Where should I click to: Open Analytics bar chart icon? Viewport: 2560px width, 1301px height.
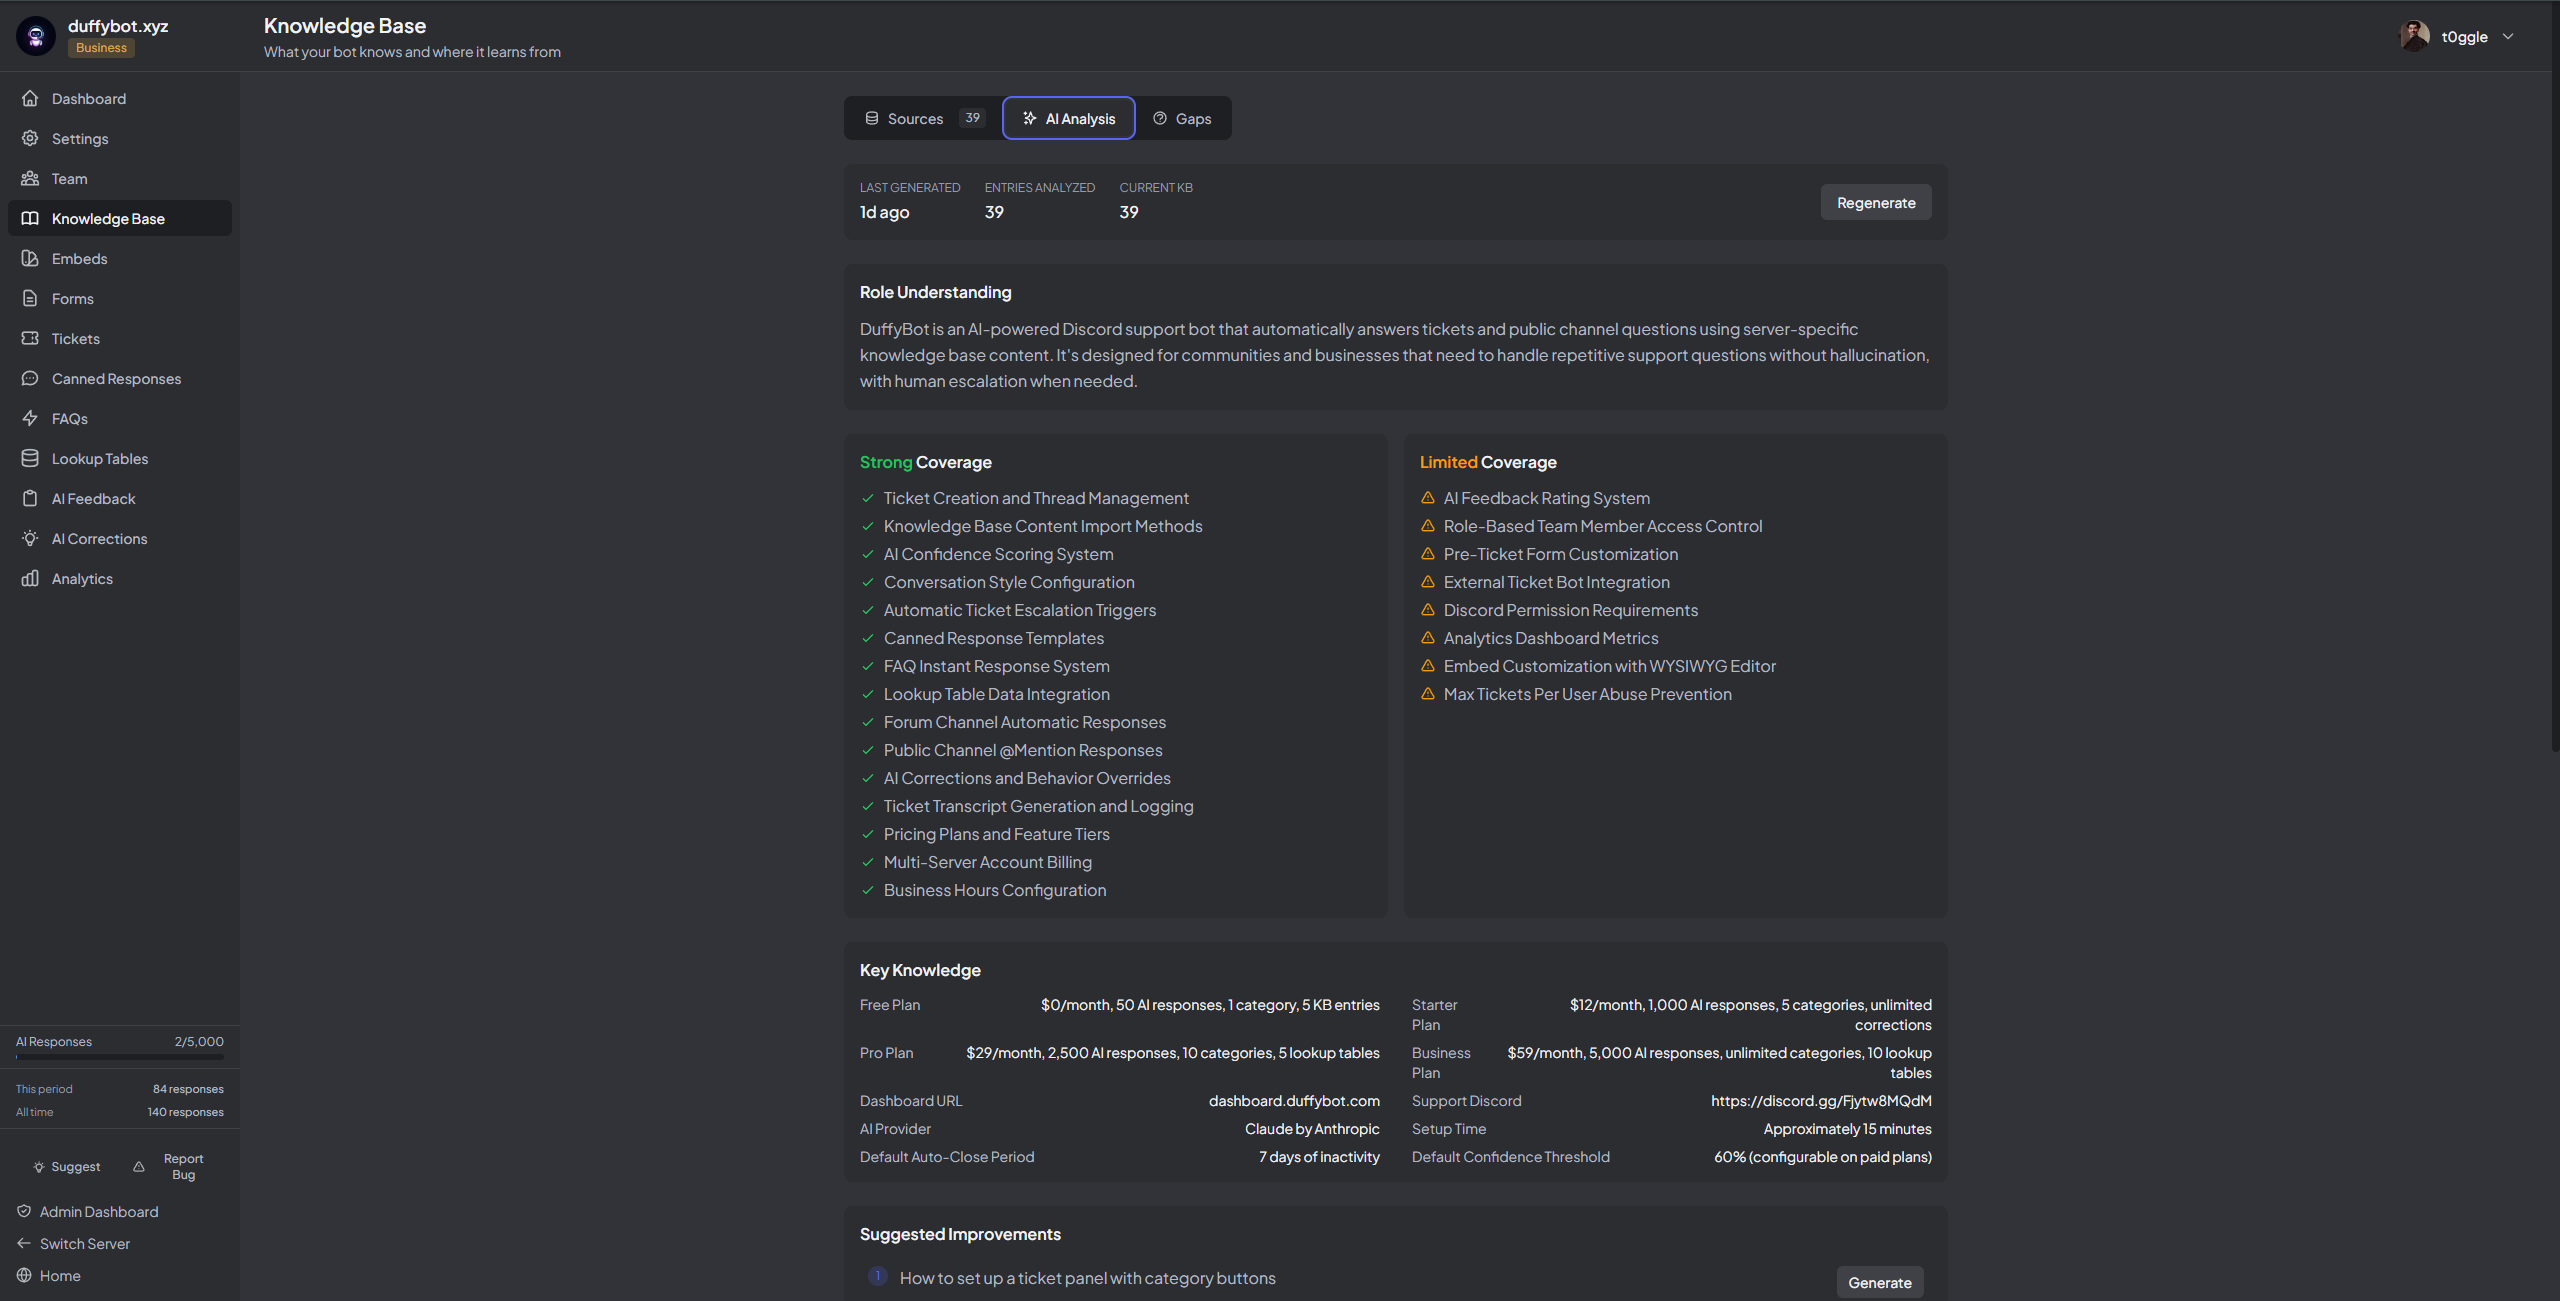click(x=30, y=578)
